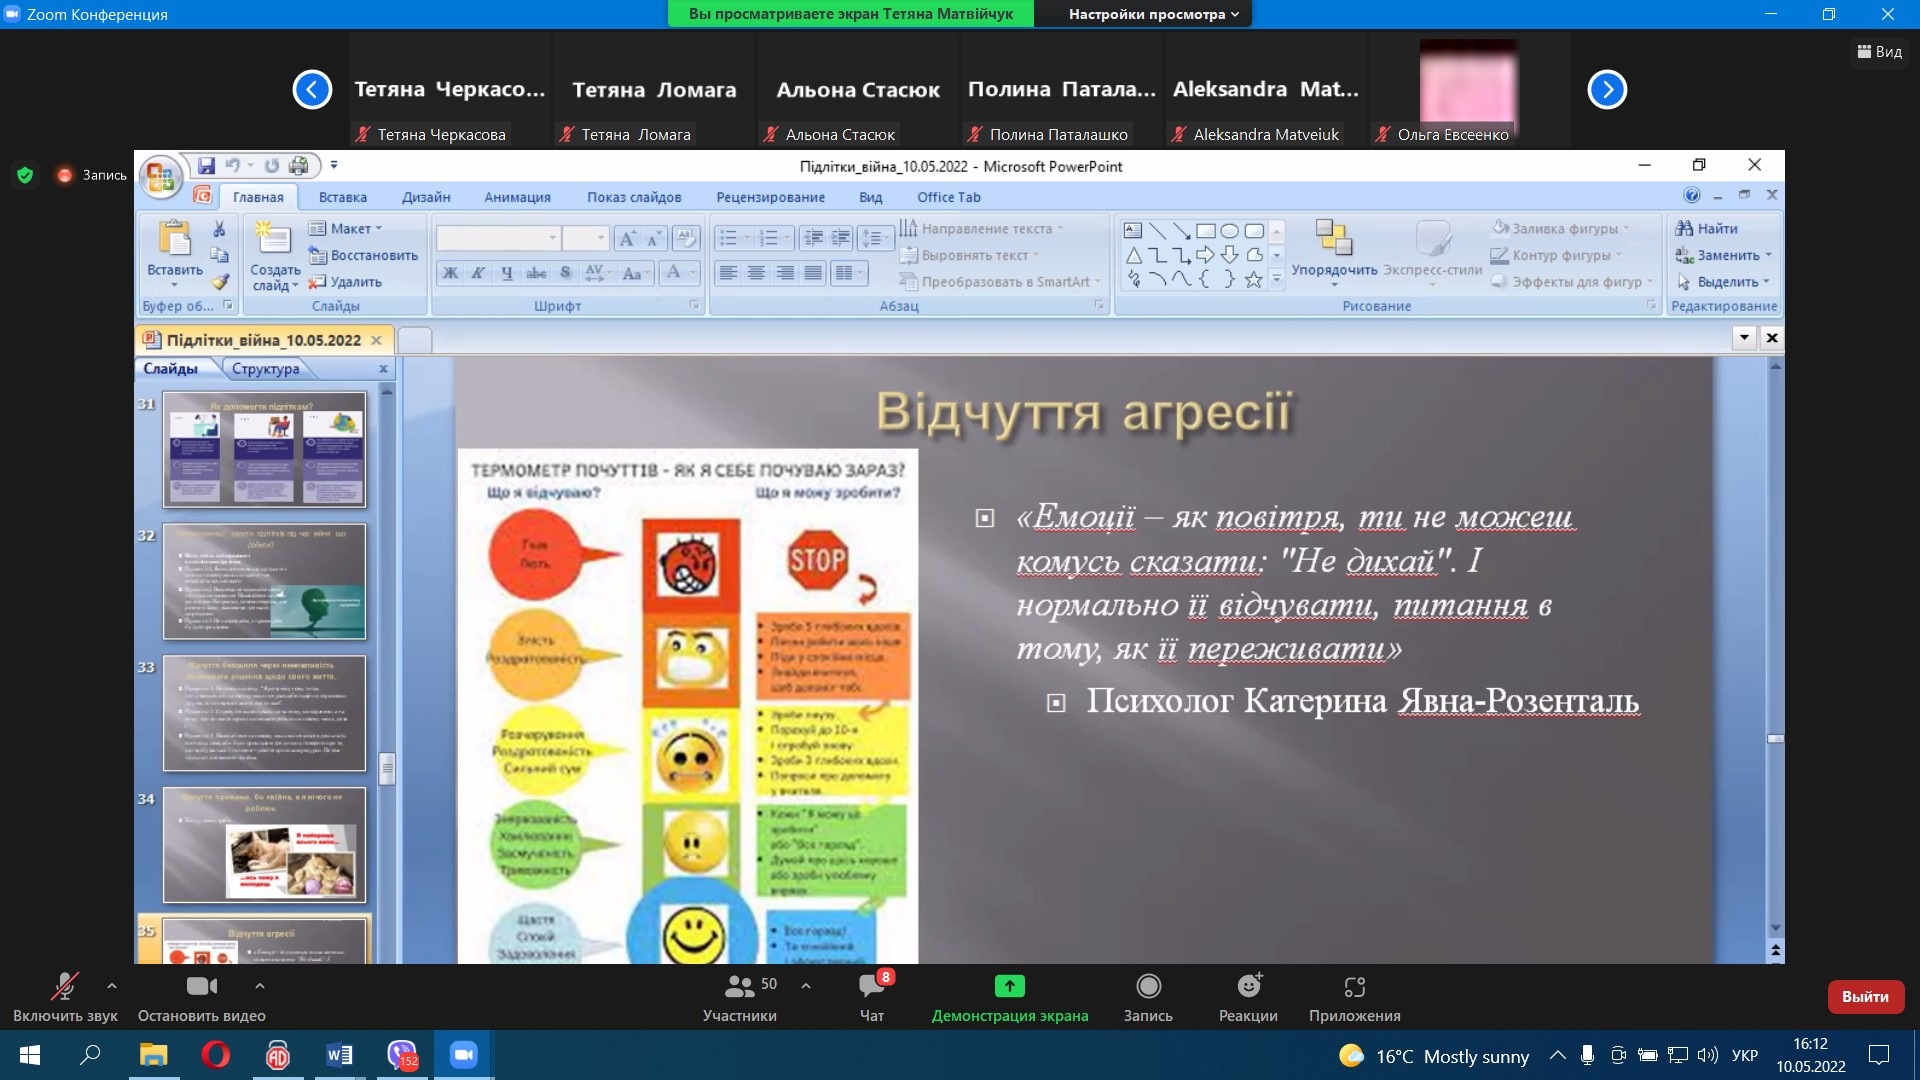Show next participants with right arrow
Screen dimensions: 1920x1080
[1607, 90]
